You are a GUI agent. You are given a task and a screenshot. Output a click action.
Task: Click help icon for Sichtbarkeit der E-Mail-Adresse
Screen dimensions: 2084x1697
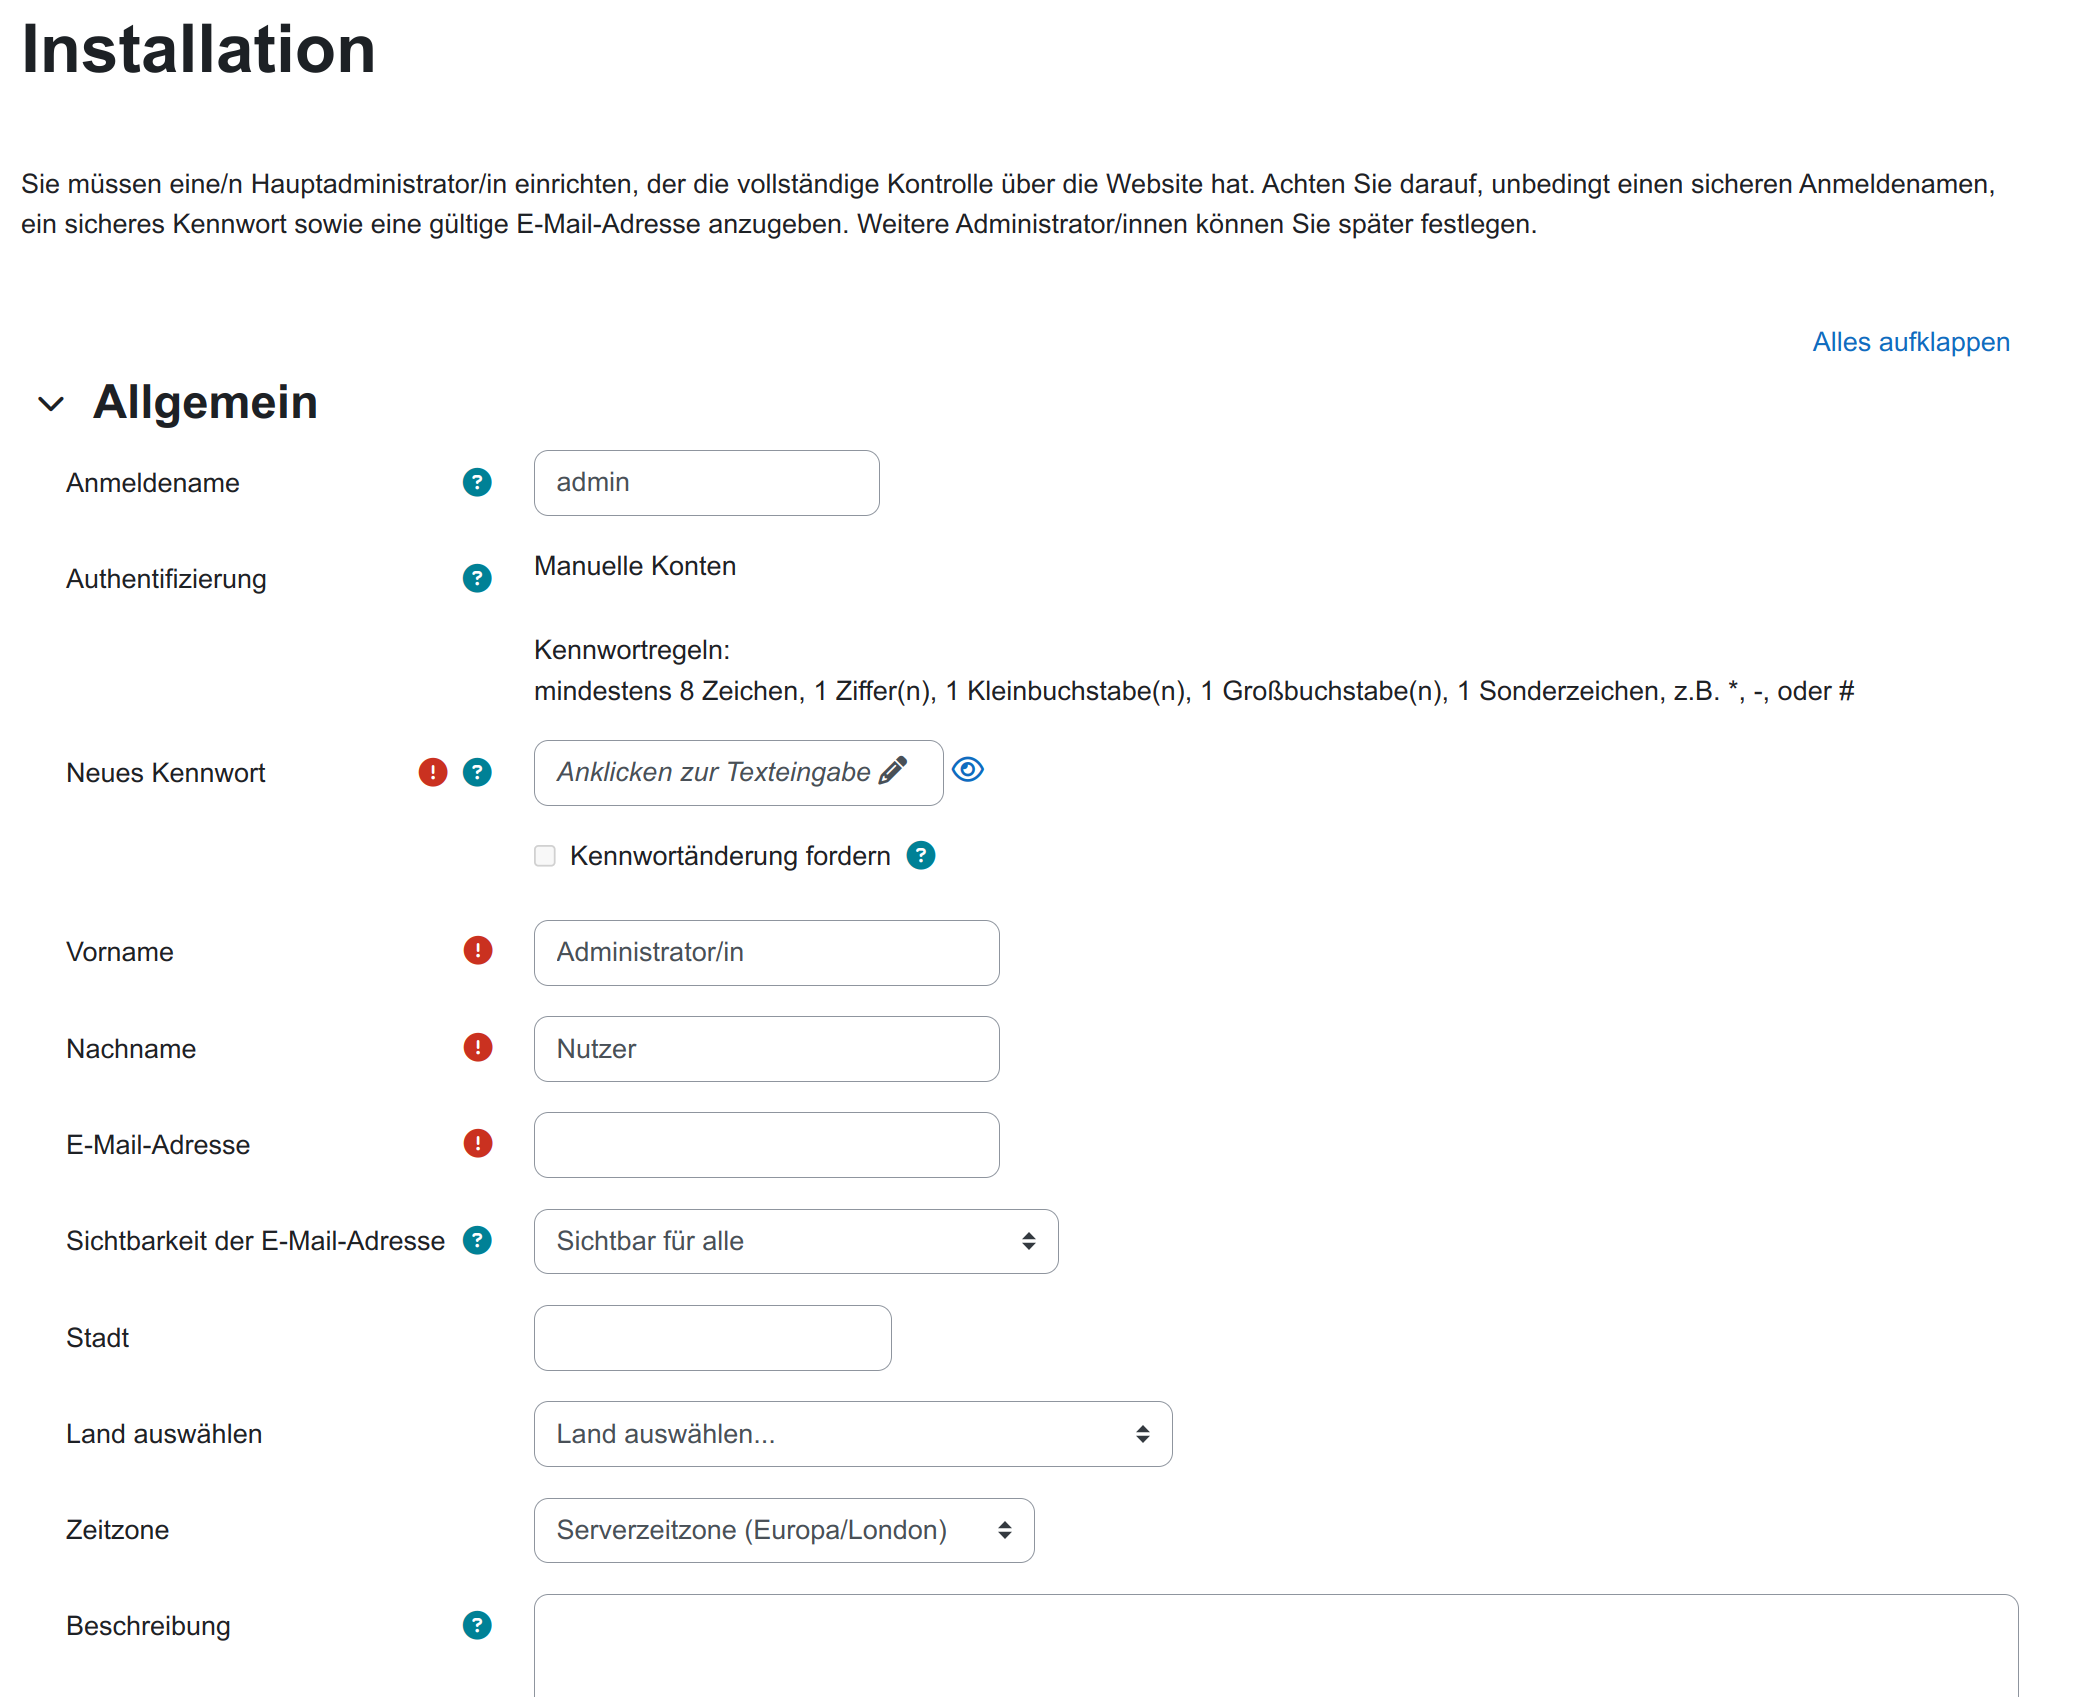(477, 1241)
